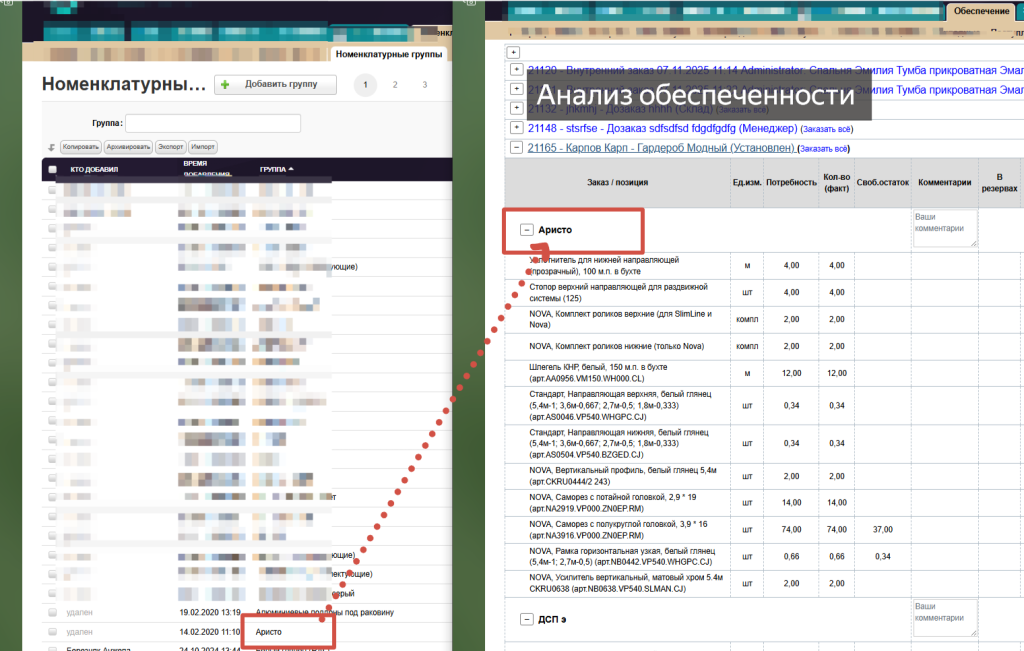Screen dimensions: 1024x651
Task: Check the row dated 19.02.2020 13:19
Action: point(53,613)
